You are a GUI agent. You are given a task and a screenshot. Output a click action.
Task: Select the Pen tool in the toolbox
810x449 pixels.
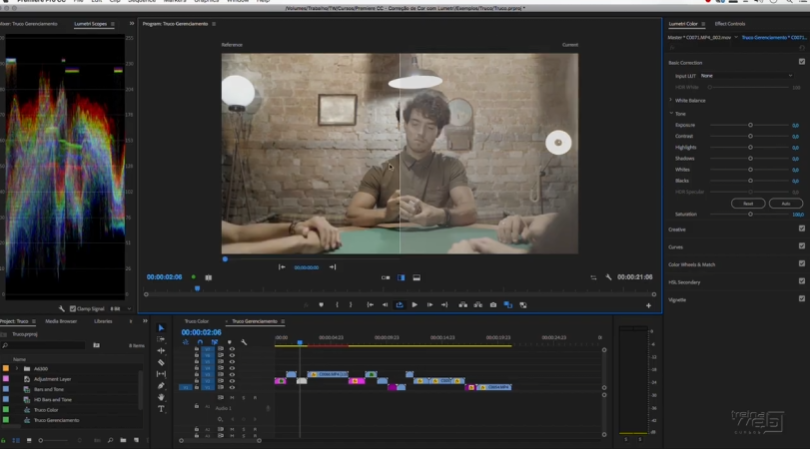pyautogui.click(x=161, y=385)
